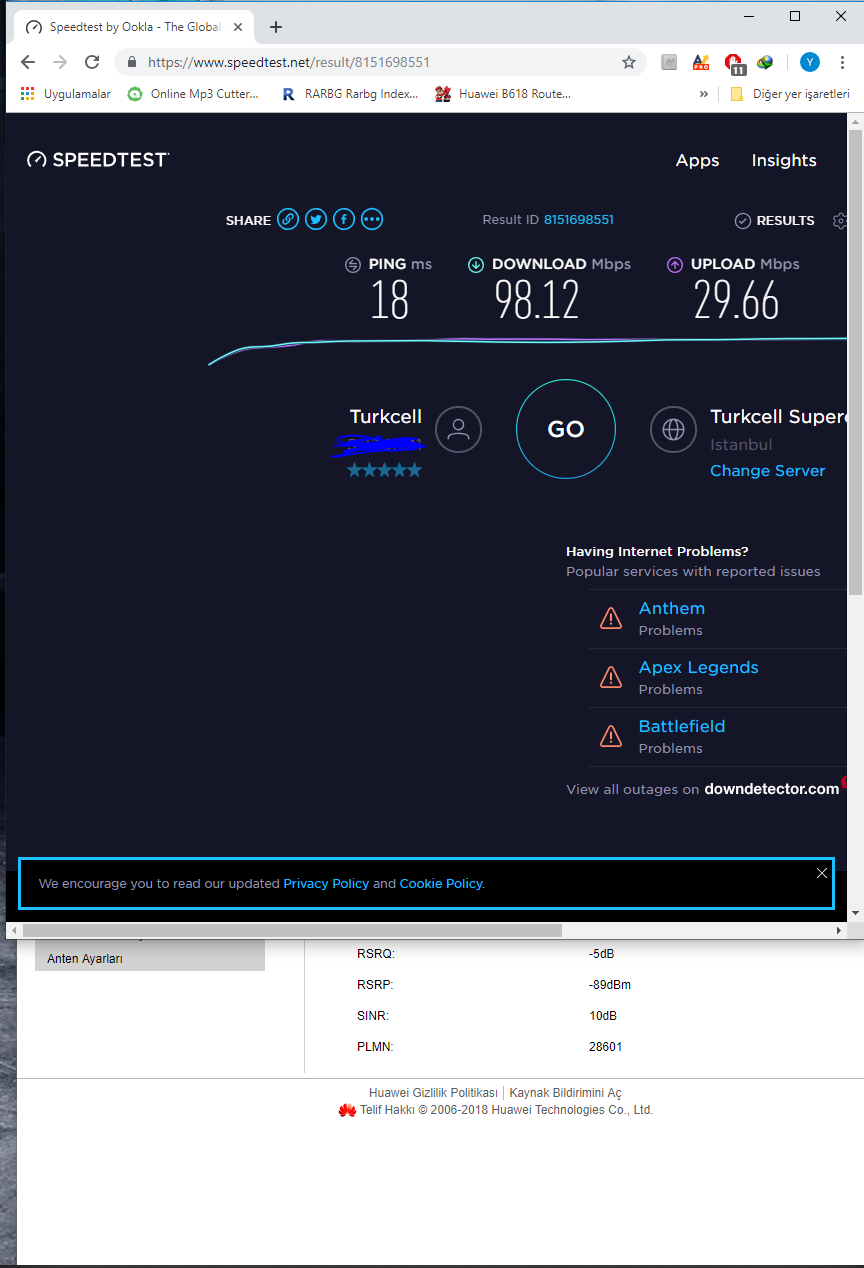This screenshot has height=1268, width=864.
Task: Click the vertical scrollbar down arrow
Action: 855,913
